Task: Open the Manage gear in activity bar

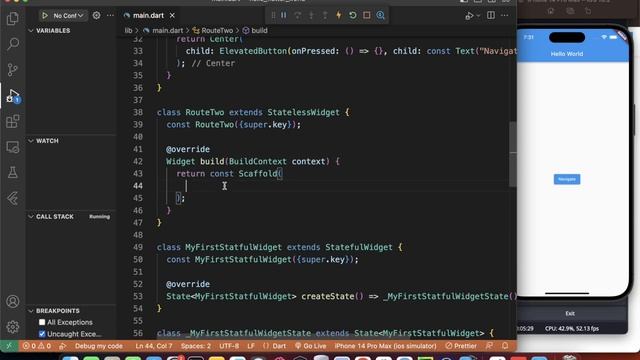Action: pos(13,327)
